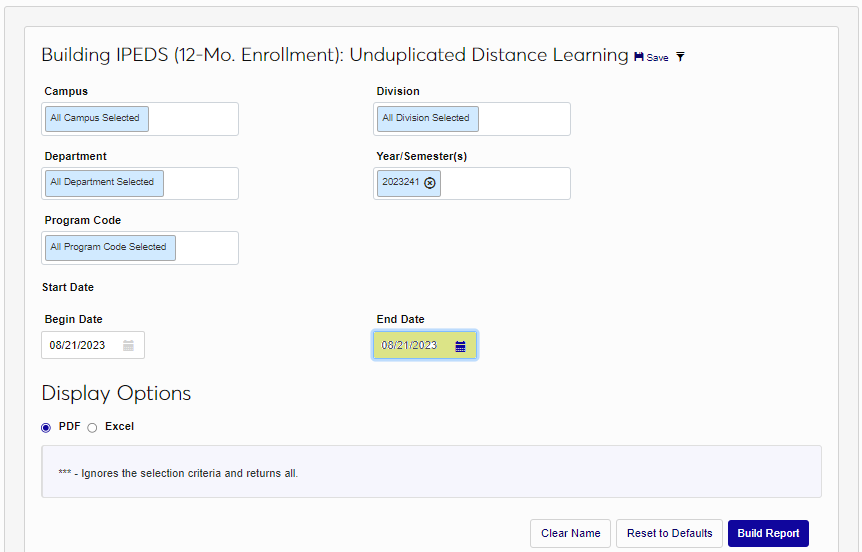Click the All Division Selected tag
Screen dimensions: 862x552
[428, 119]
